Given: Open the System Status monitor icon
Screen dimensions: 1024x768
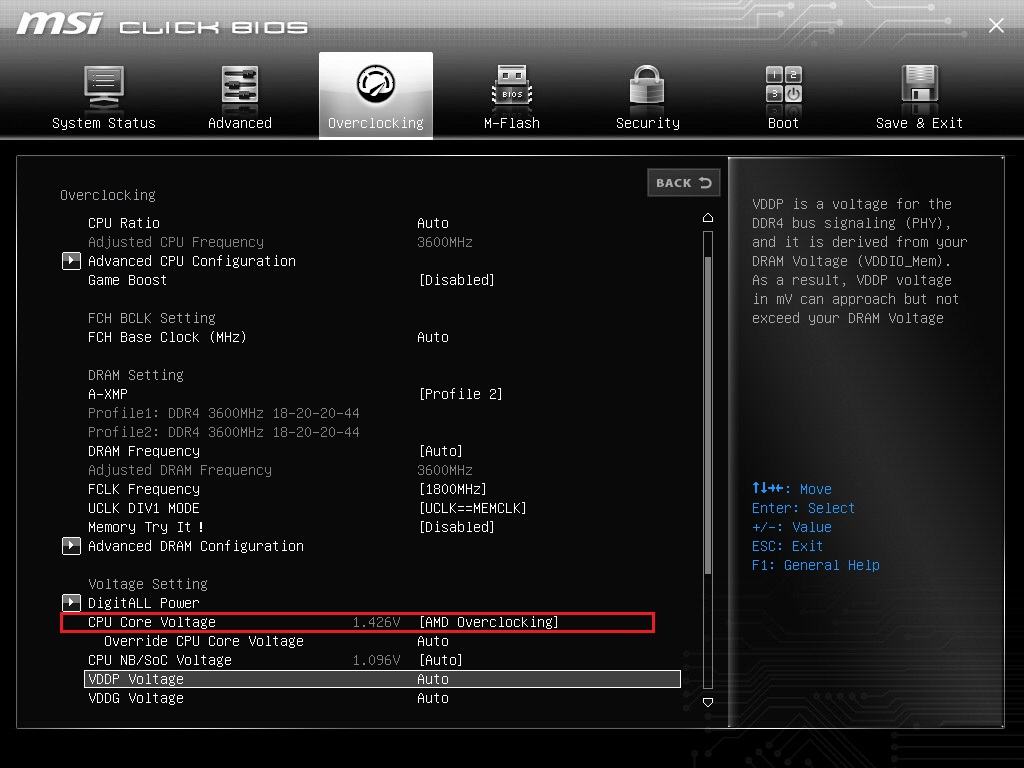Looking at the screenshot, I should click(x=104, y=88).
